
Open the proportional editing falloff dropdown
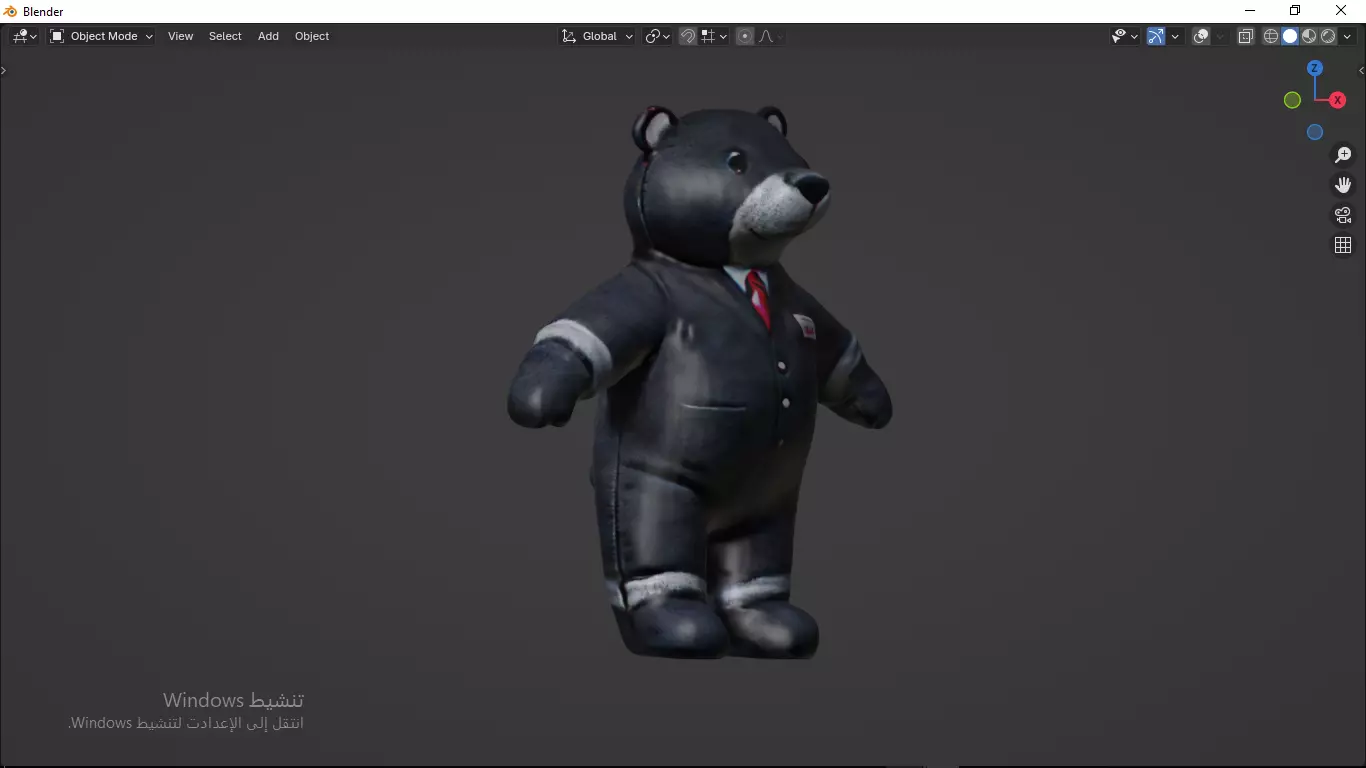pyautogui.click(x=770, y=36)
